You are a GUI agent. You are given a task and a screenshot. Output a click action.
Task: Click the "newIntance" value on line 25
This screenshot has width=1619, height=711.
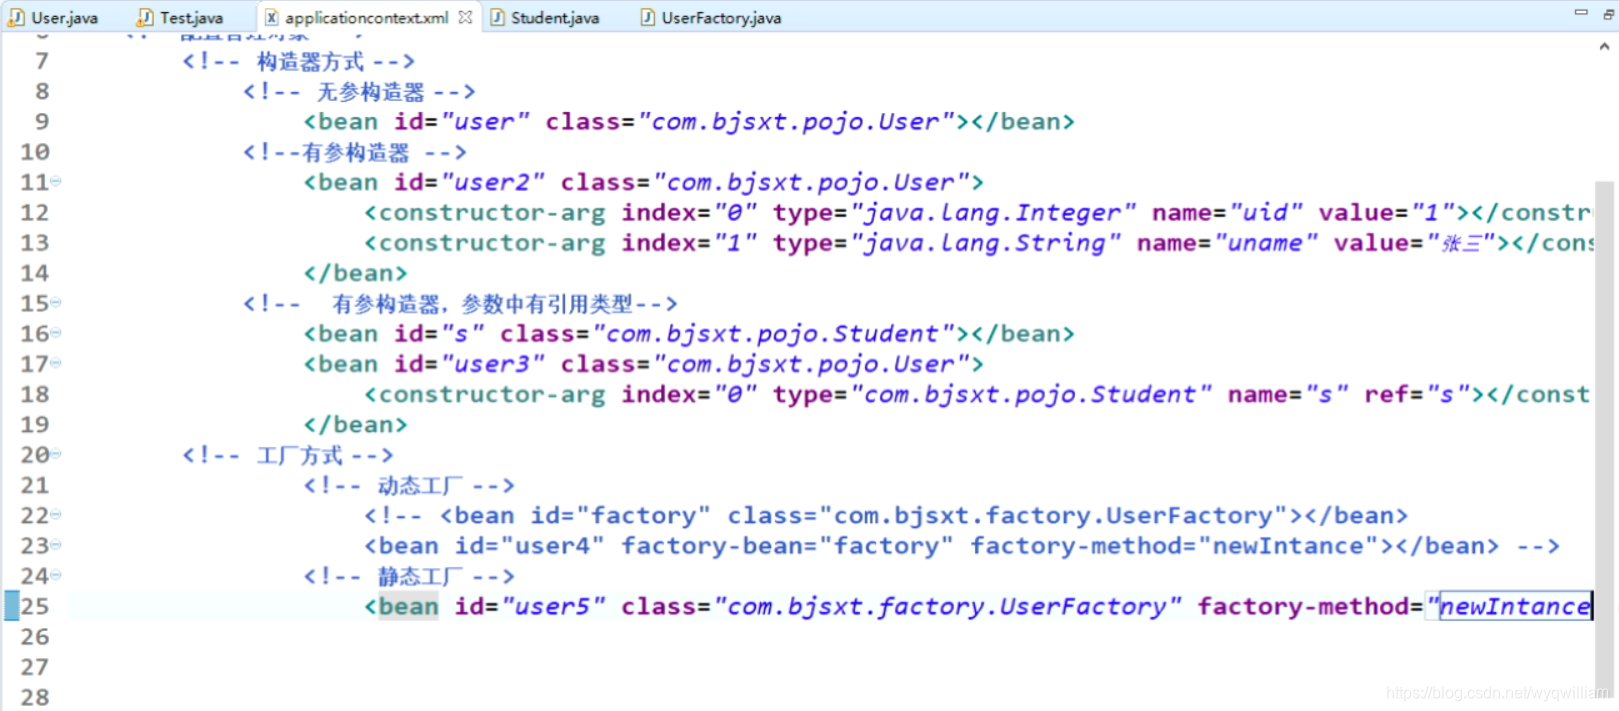coord(1515,606)
